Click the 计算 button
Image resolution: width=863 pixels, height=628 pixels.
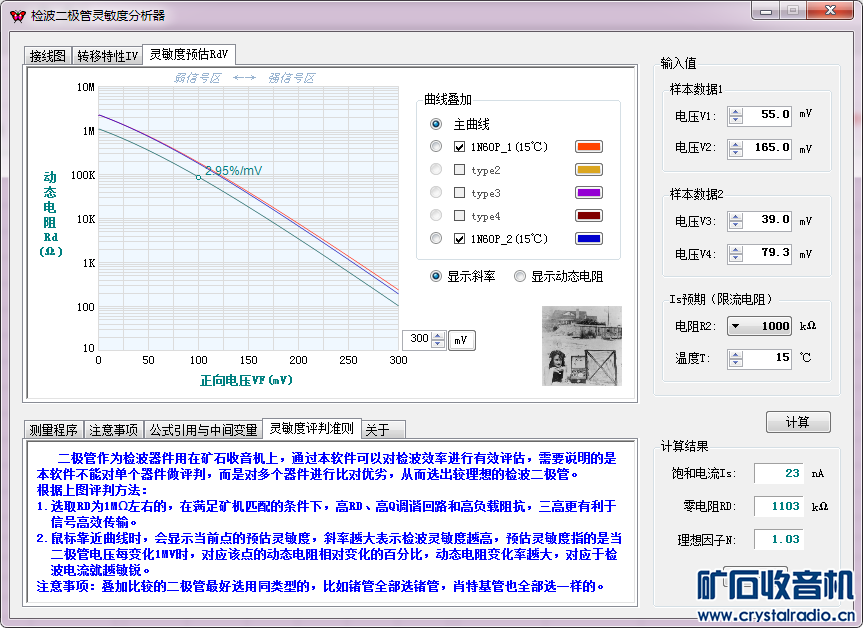(798, 422)
